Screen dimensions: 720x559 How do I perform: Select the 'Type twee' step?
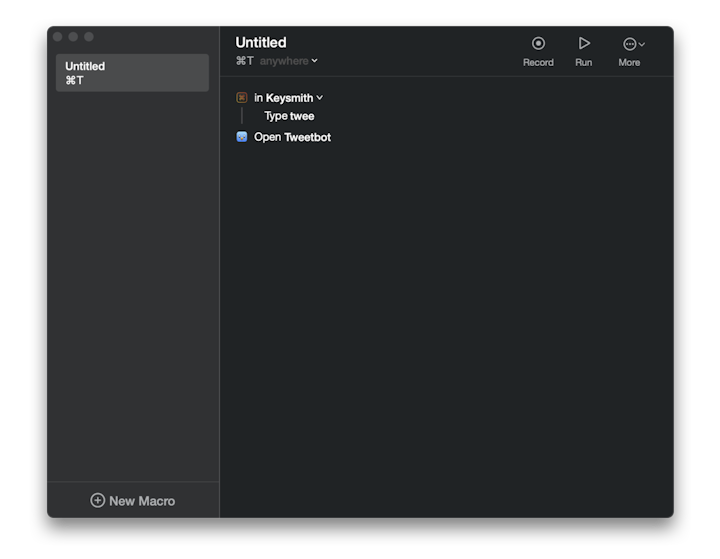[289, 116]
